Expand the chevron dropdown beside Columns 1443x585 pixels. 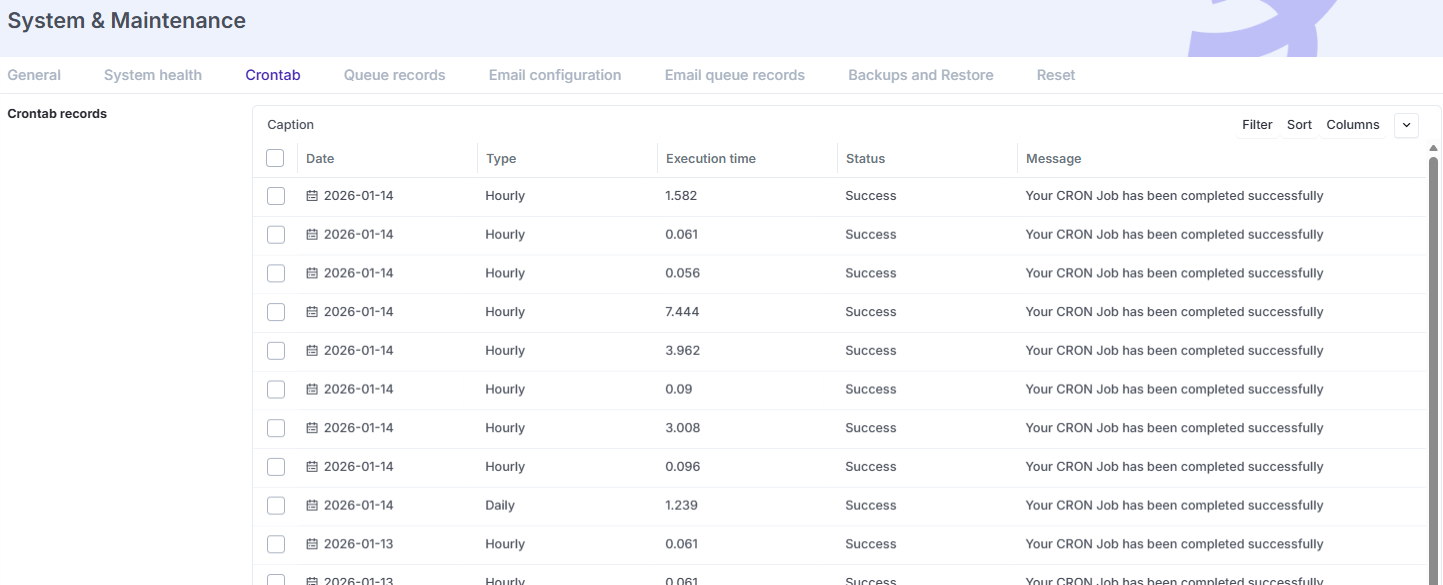[x=1406, y=125]
